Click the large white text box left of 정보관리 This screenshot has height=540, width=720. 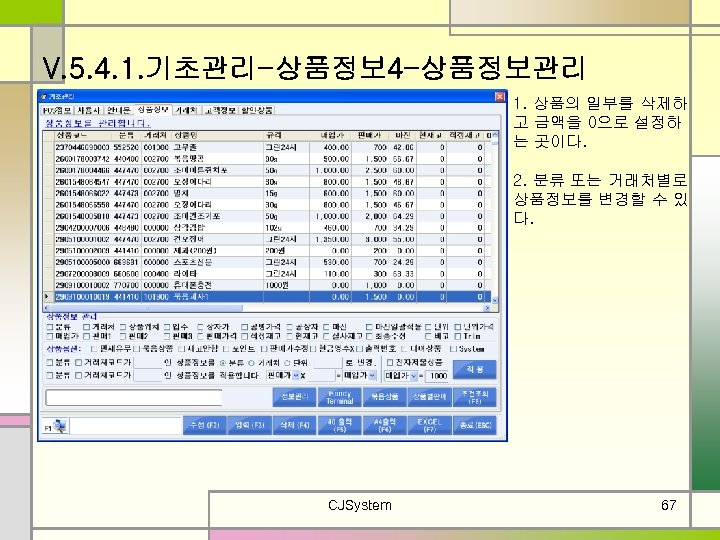134,398
